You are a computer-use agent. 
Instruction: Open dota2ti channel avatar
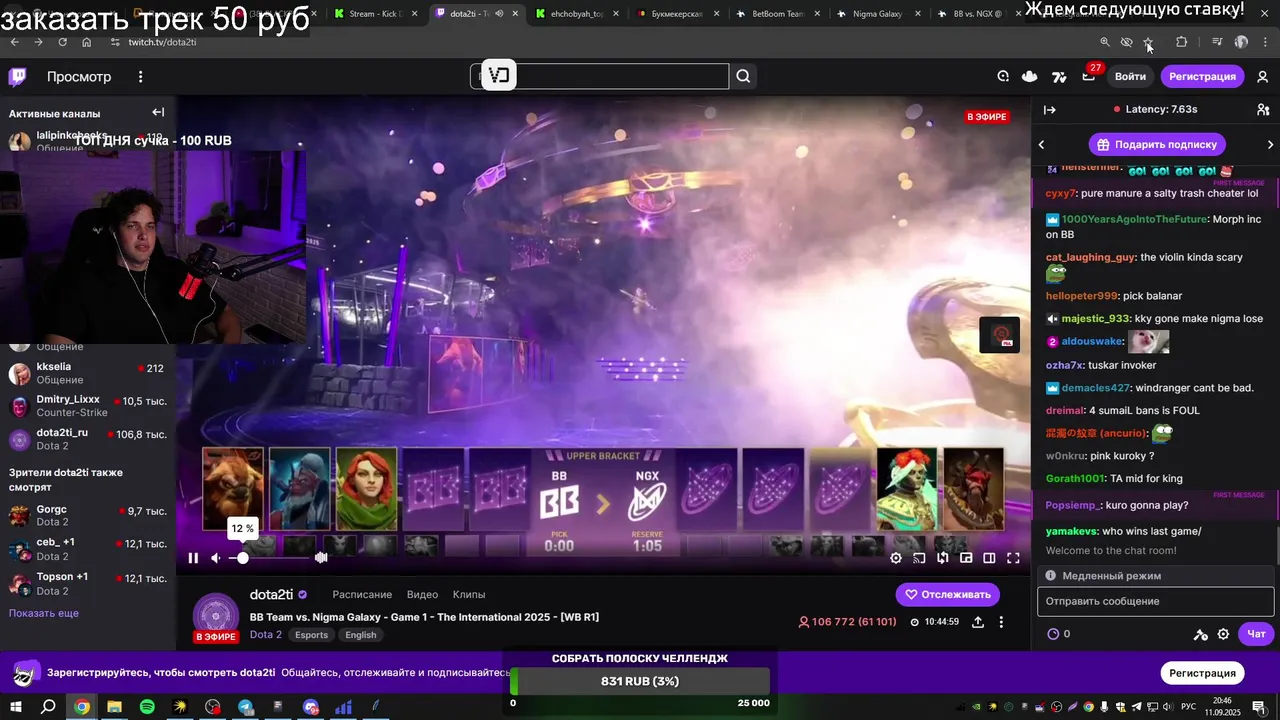pyautogui.click(x=215, y=616)
